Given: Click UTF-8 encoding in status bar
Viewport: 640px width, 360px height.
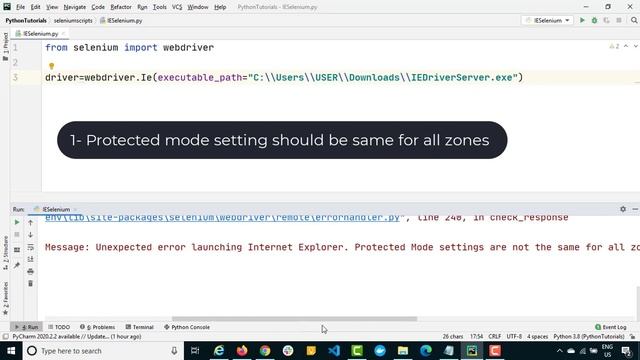Looking at the screenshot, I should click(x=514, y=336).
